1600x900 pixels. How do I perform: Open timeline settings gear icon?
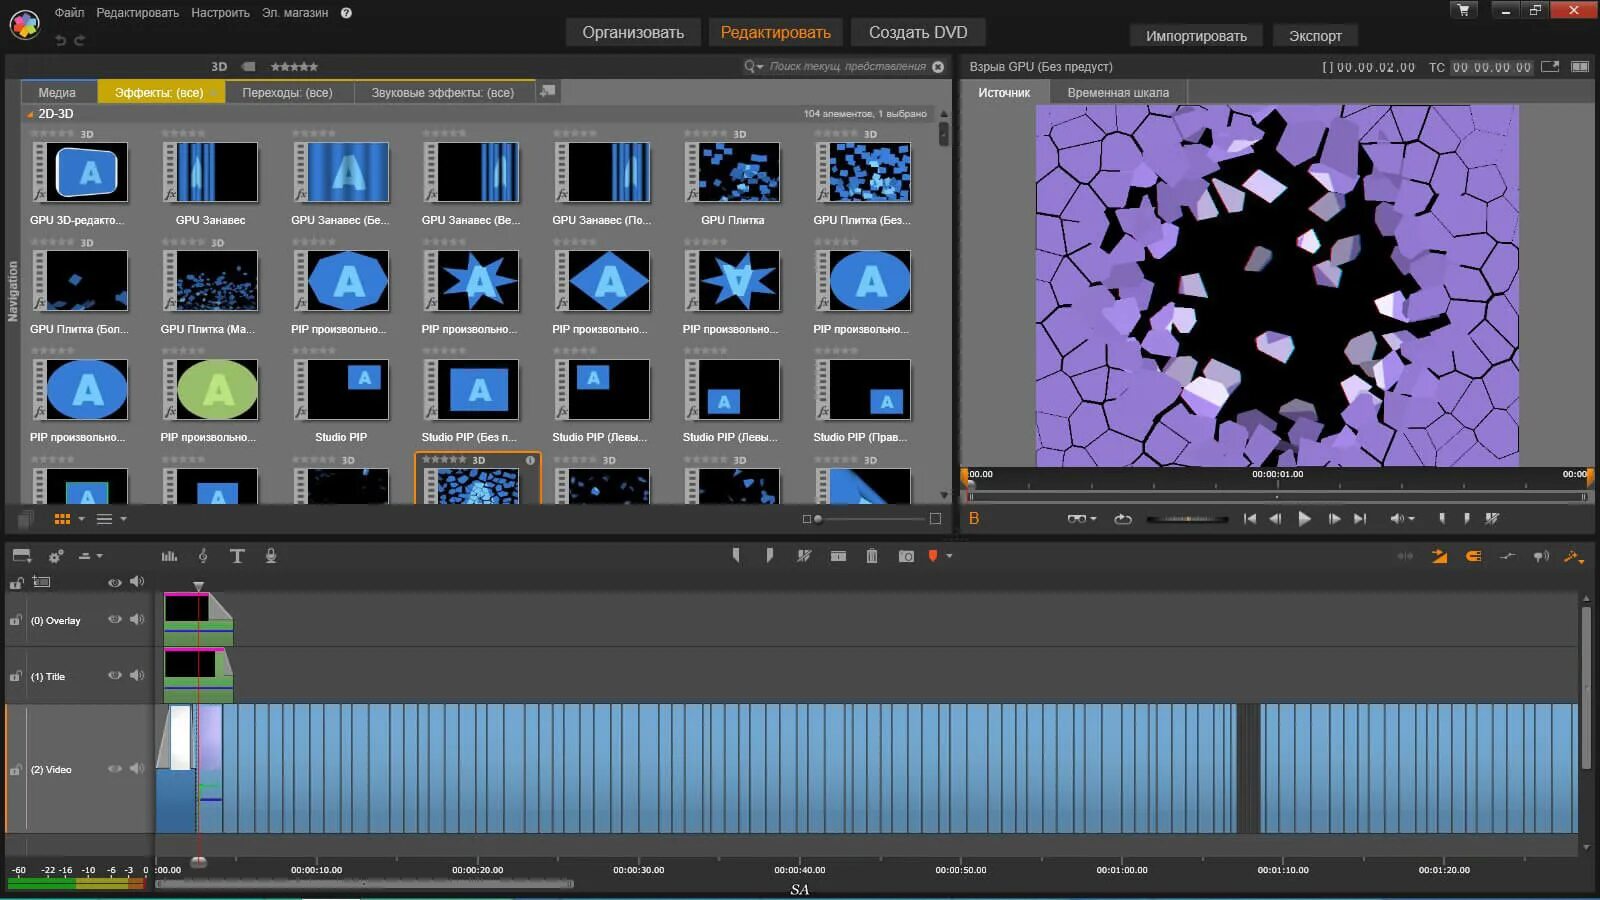[x=56, y=556]
